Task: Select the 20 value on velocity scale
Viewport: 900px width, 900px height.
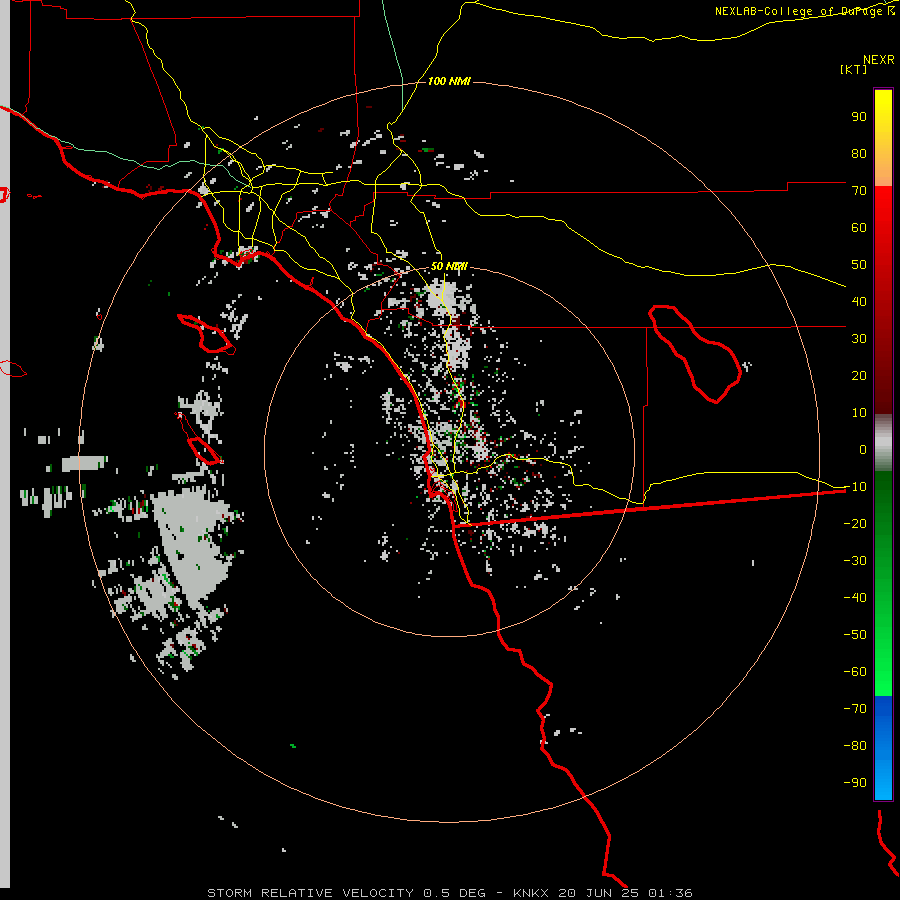Action: 859,376
